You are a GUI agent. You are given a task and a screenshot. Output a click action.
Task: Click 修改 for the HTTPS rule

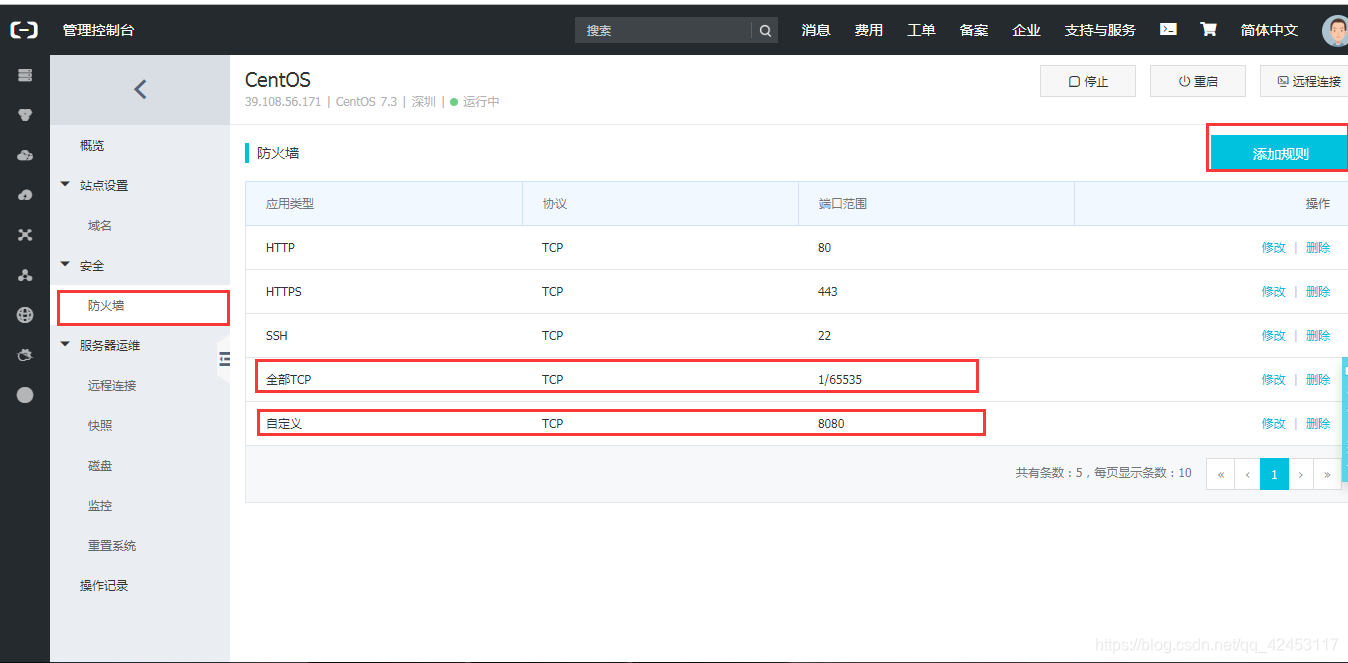(1273, 291)
